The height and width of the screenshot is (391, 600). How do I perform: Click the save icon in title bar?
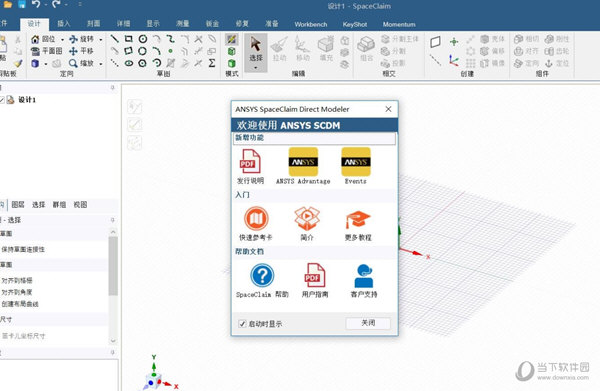(x=22, y=5)
